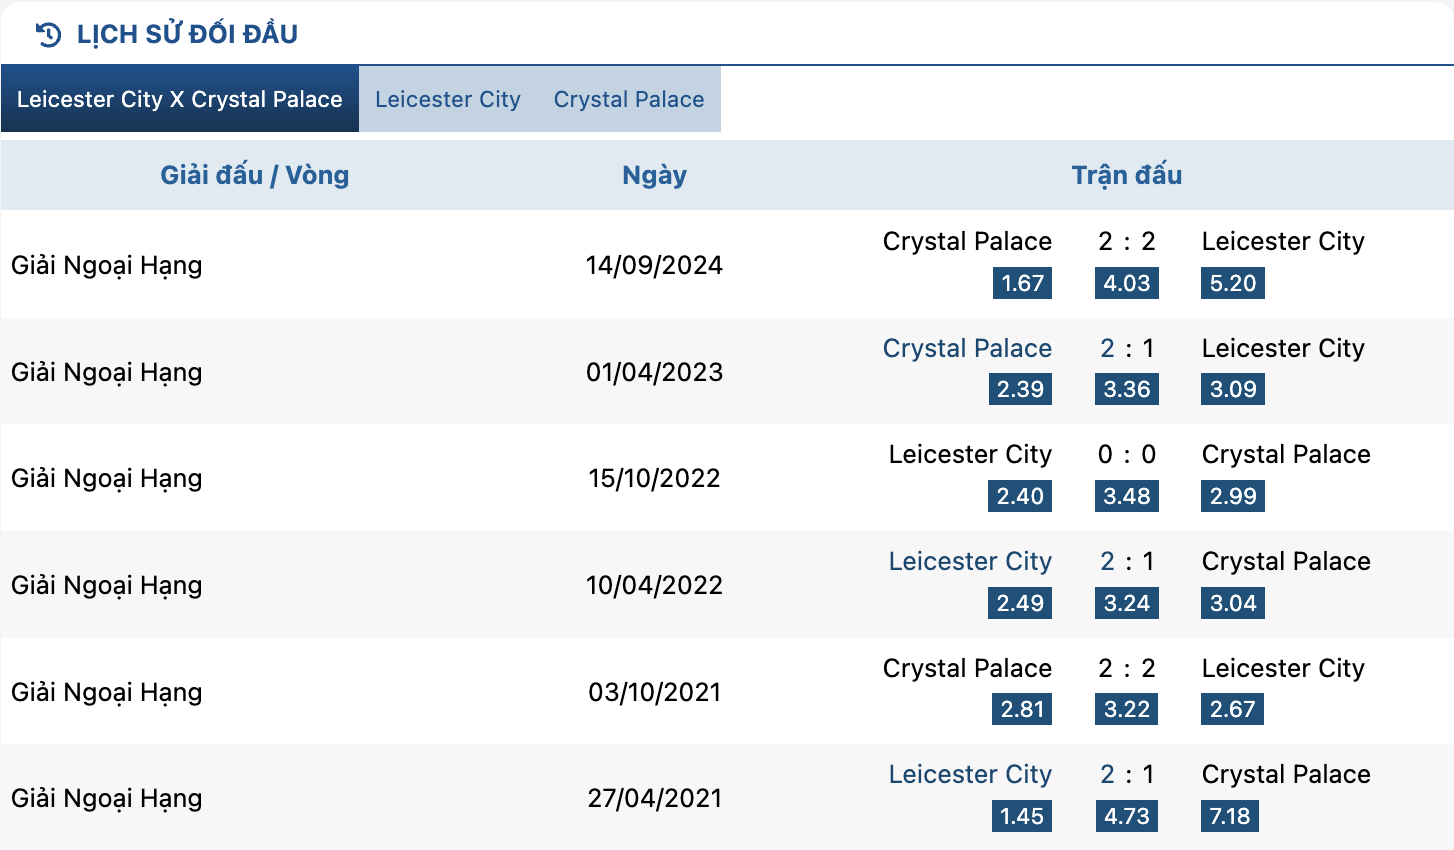Open the Crystal Palace tab
This screenshot has width=1454, height=850.
point(628,99)
